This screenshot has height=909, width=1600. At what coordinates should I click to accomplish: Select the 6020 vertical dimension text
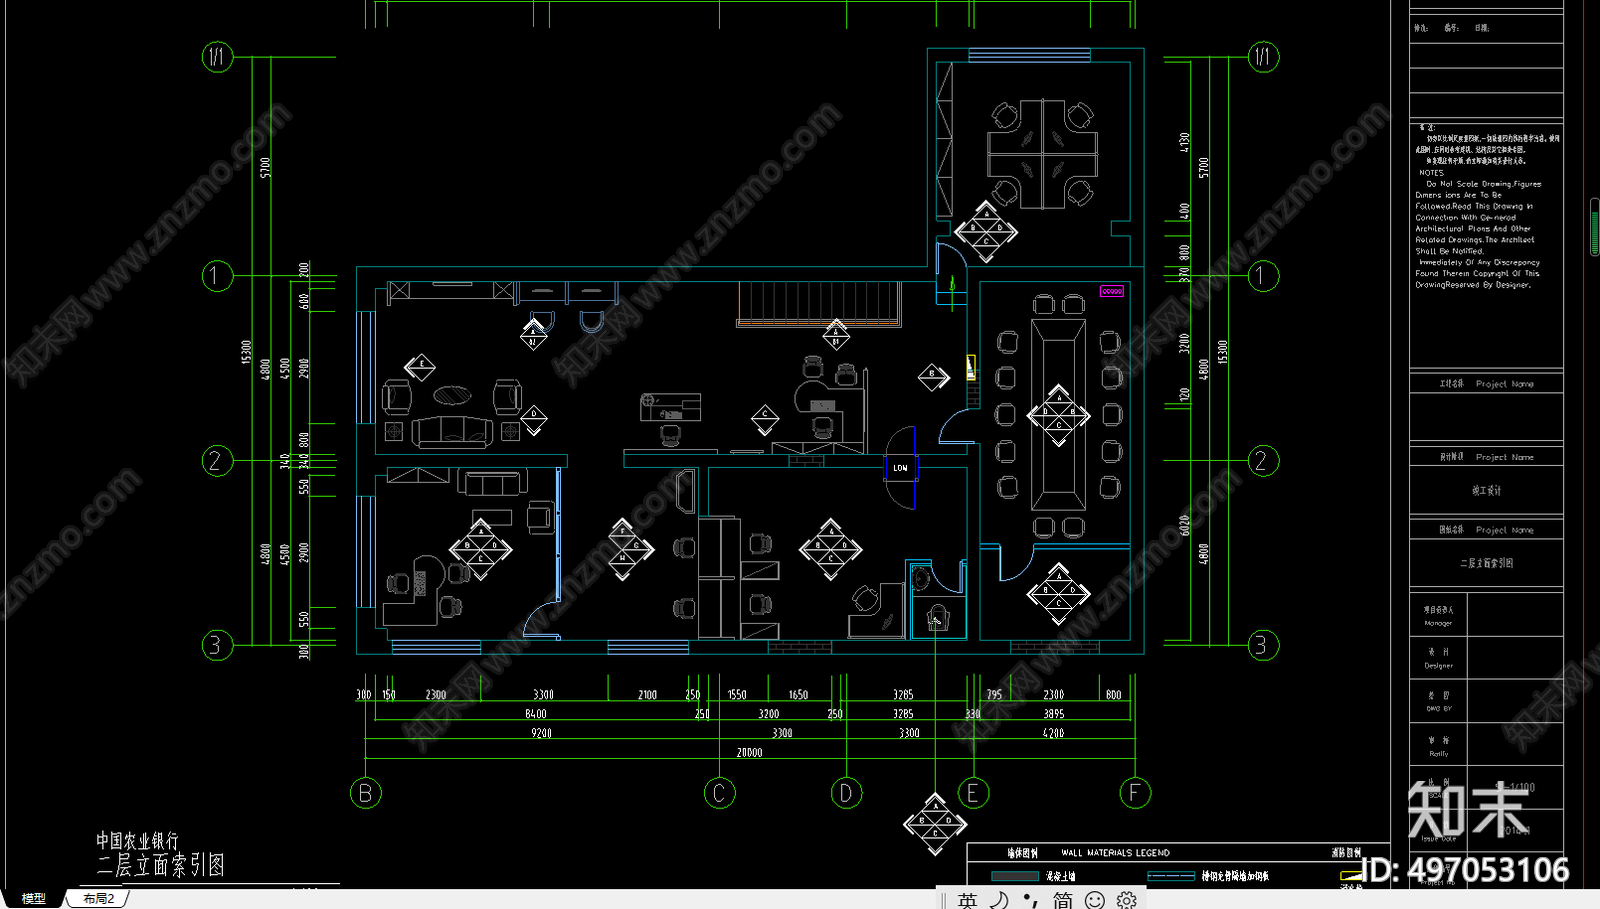click(1184, 525)
